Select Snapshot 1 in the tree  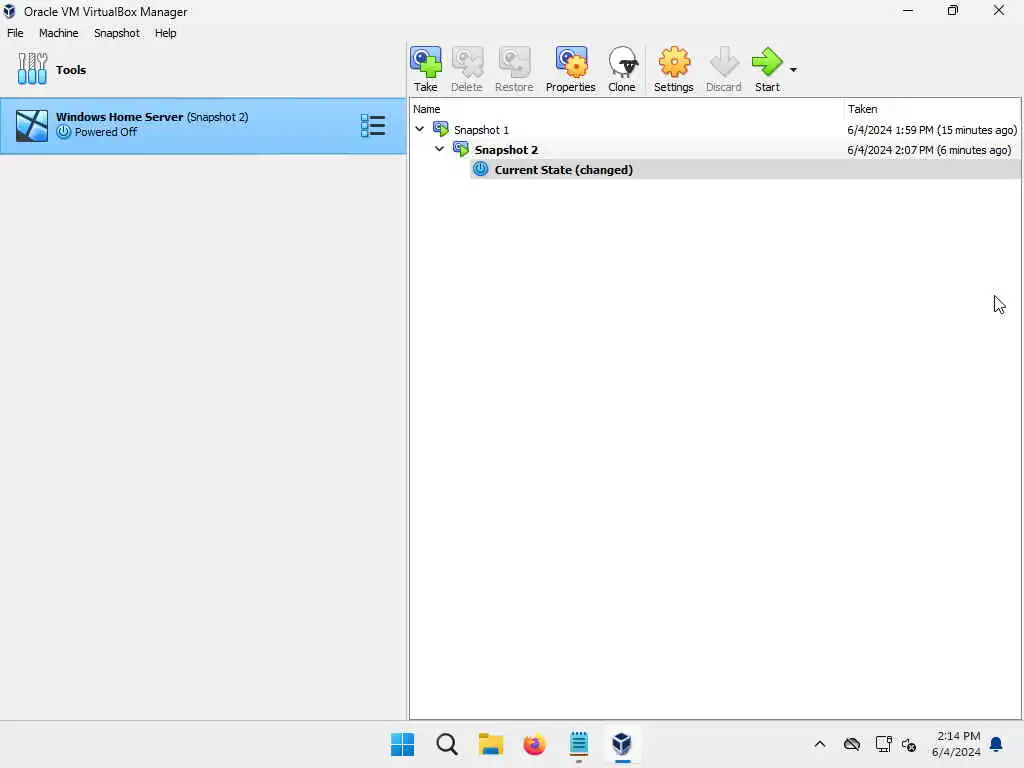(x=481, y=130)
